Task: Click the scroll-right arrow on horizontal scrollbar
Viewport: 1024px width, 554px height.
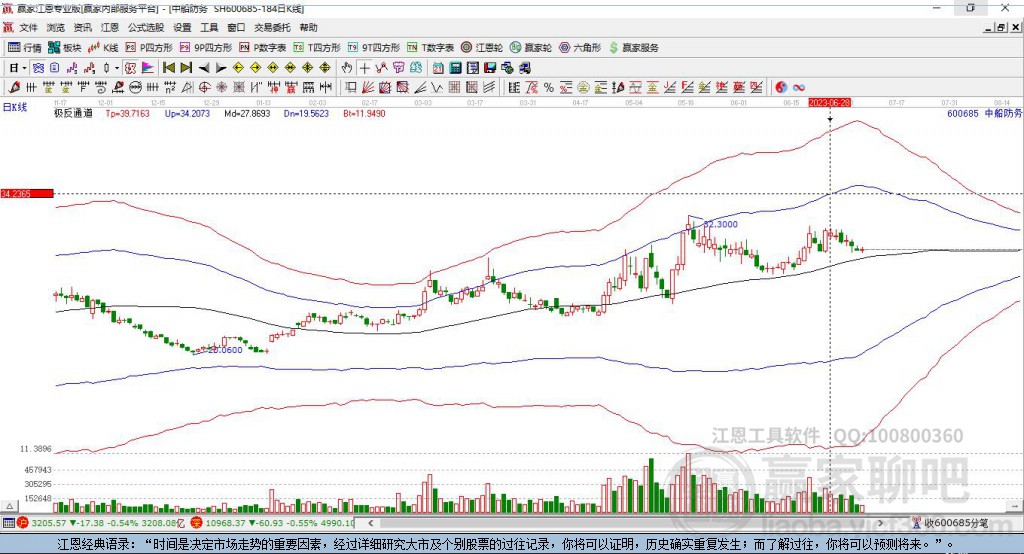Action: click(x=880, y=523)
